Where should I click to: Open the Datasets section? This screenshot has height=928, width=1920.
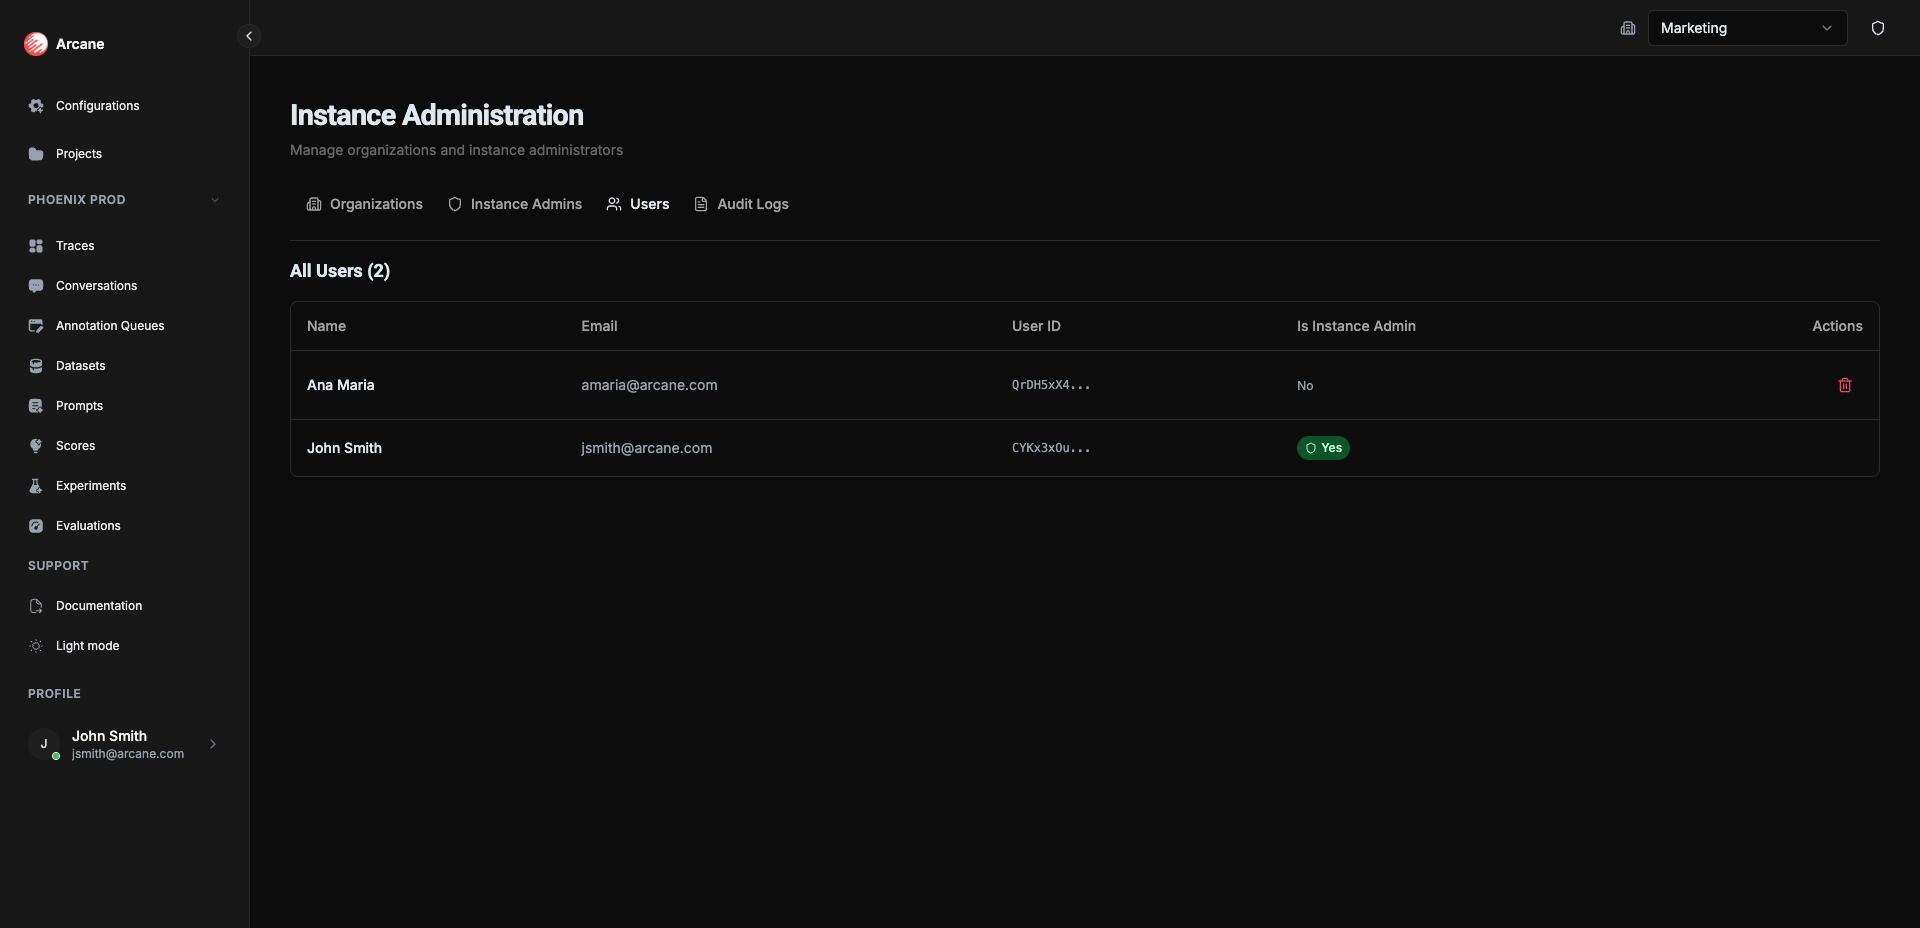[80, 365]
